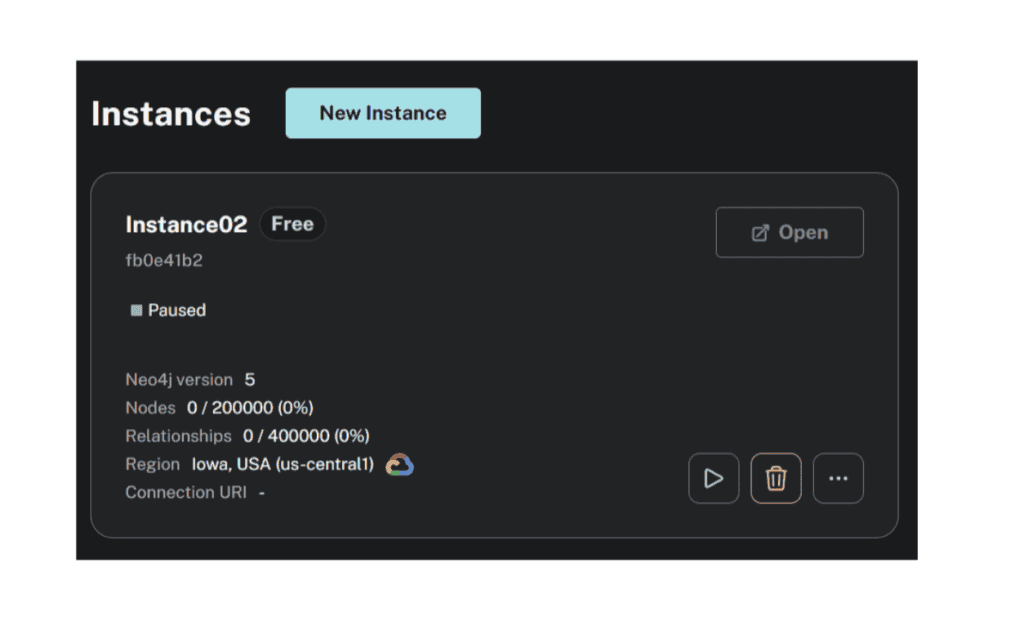Click the Nodes value 0 / 200000 (0%)
1024x639 pixels.
click(250, 408)
